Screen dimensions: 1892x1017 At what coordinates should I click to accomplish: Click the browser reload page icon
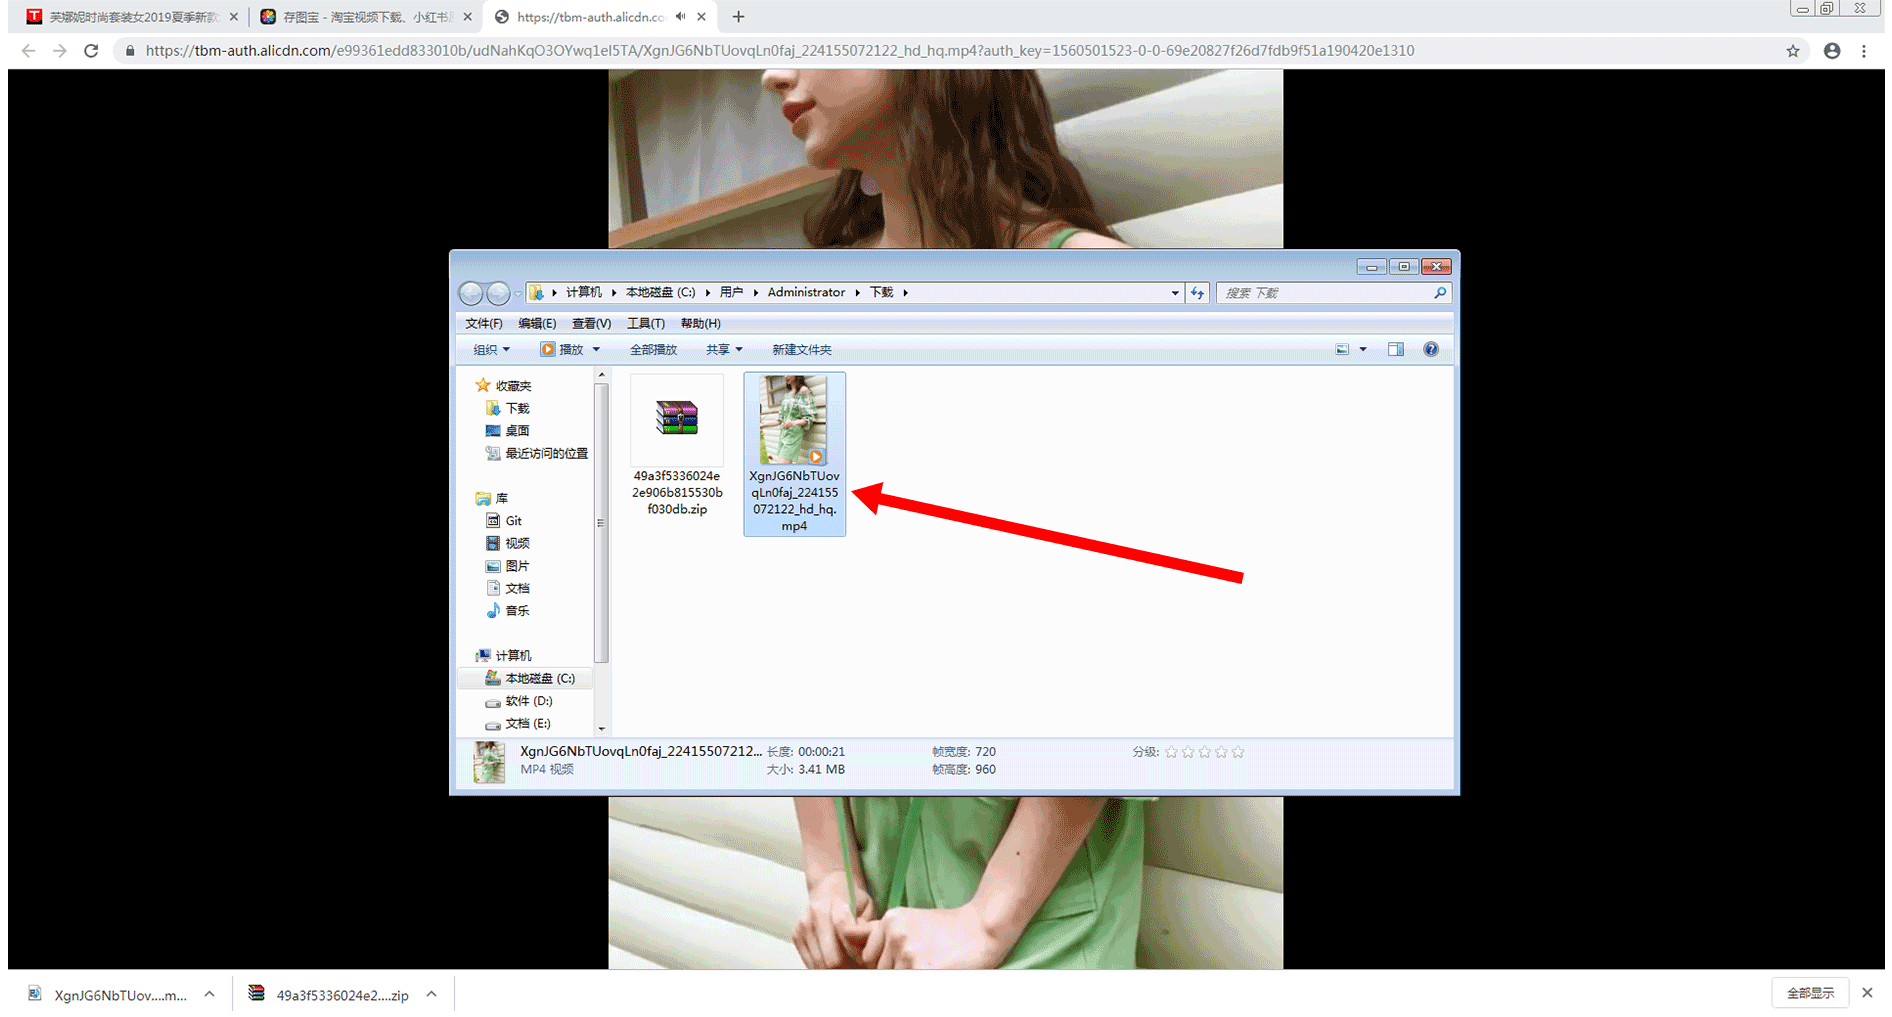[x=91, y=51]
